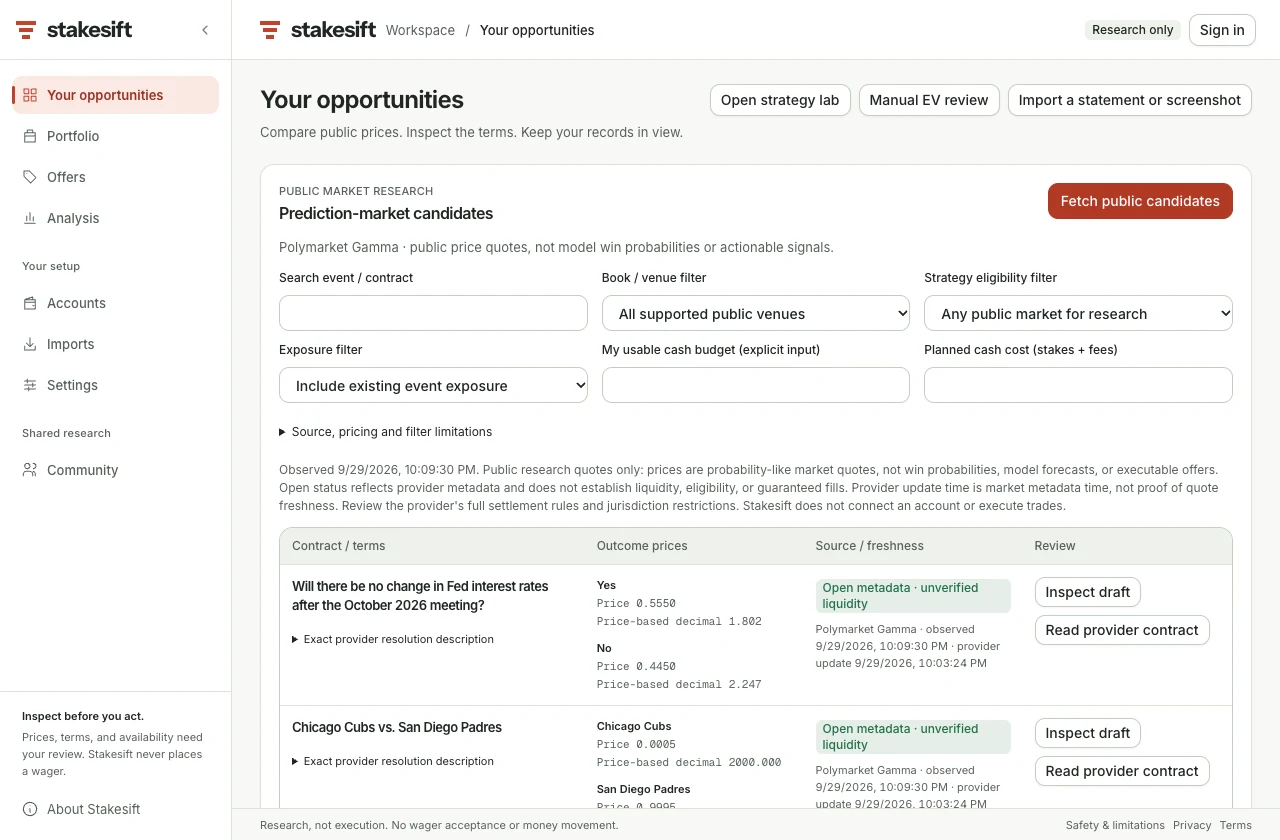The width and height of the screenshot is (1280, 840).
Task: Click the Review column header
Action: coord(1055,546)
